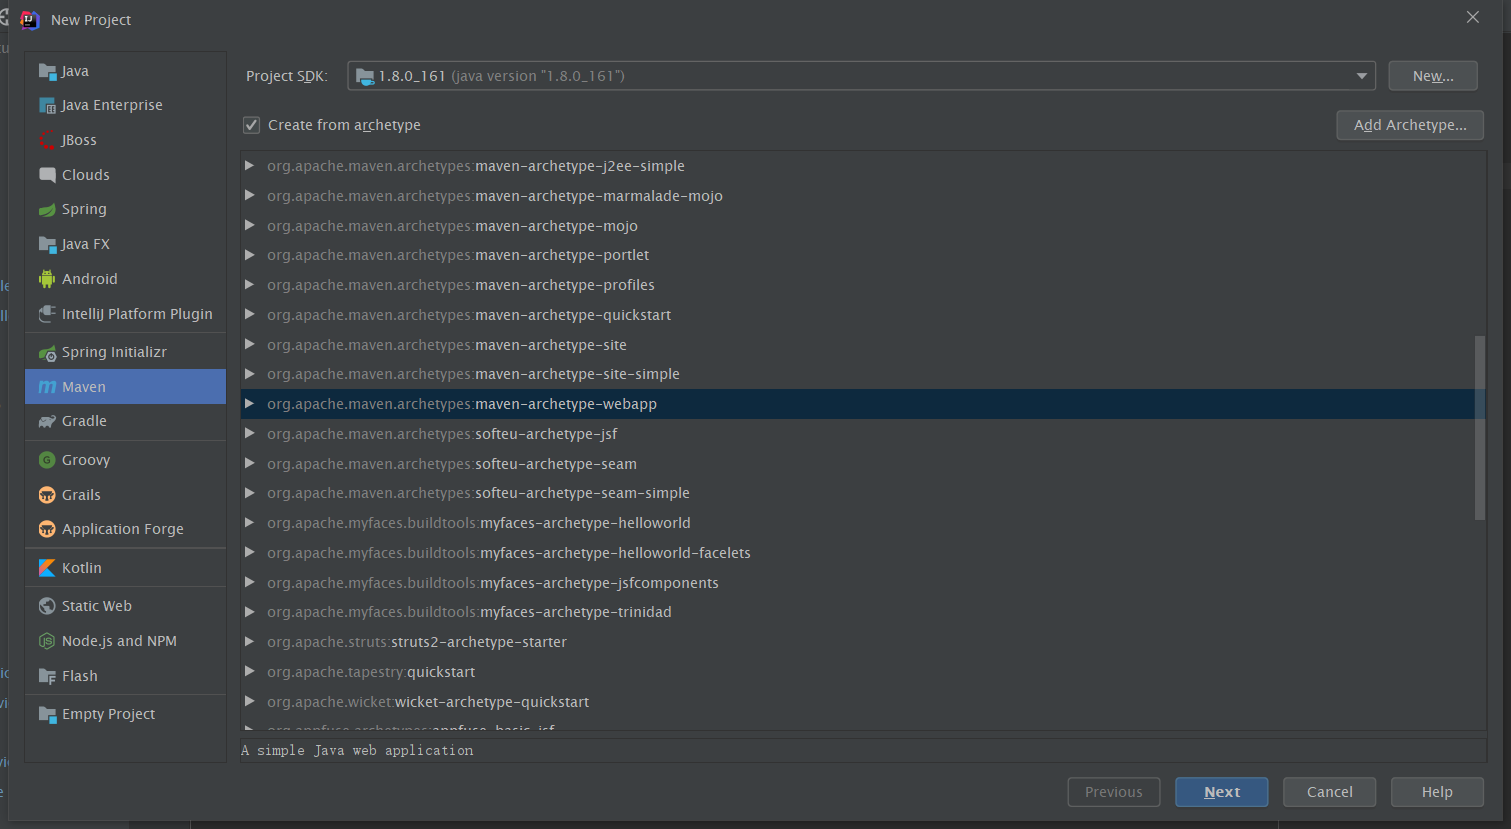This screenshot has height=829, width=1511.
Task: Select Kotlin project type
Action: (x=126, y=568)
